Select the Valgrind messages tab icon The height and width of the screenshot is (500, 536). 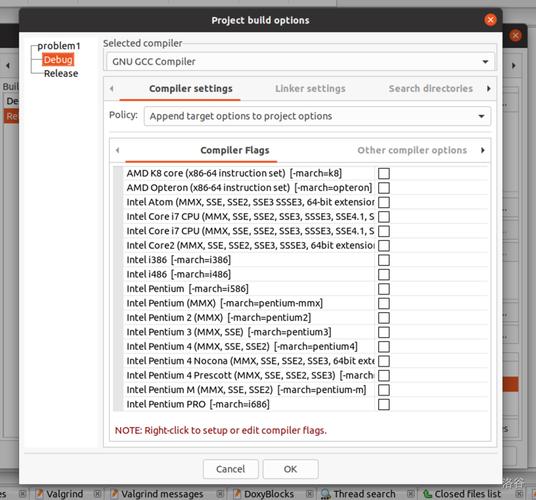[115, 494]
